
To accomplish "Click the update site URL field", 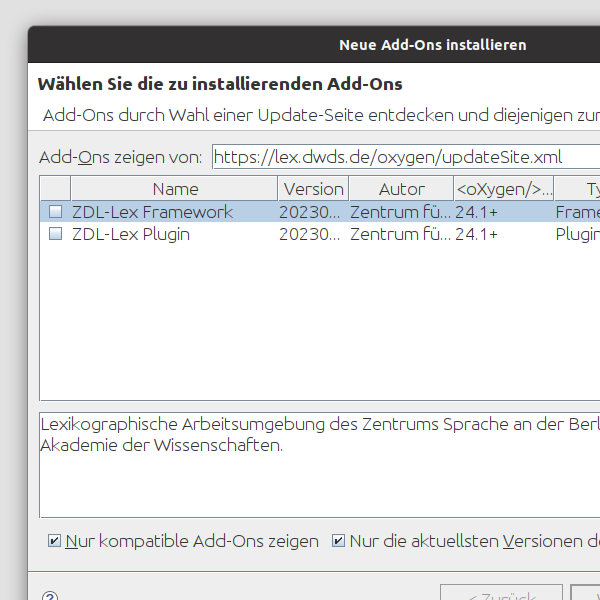I will [x=405, y=157].
